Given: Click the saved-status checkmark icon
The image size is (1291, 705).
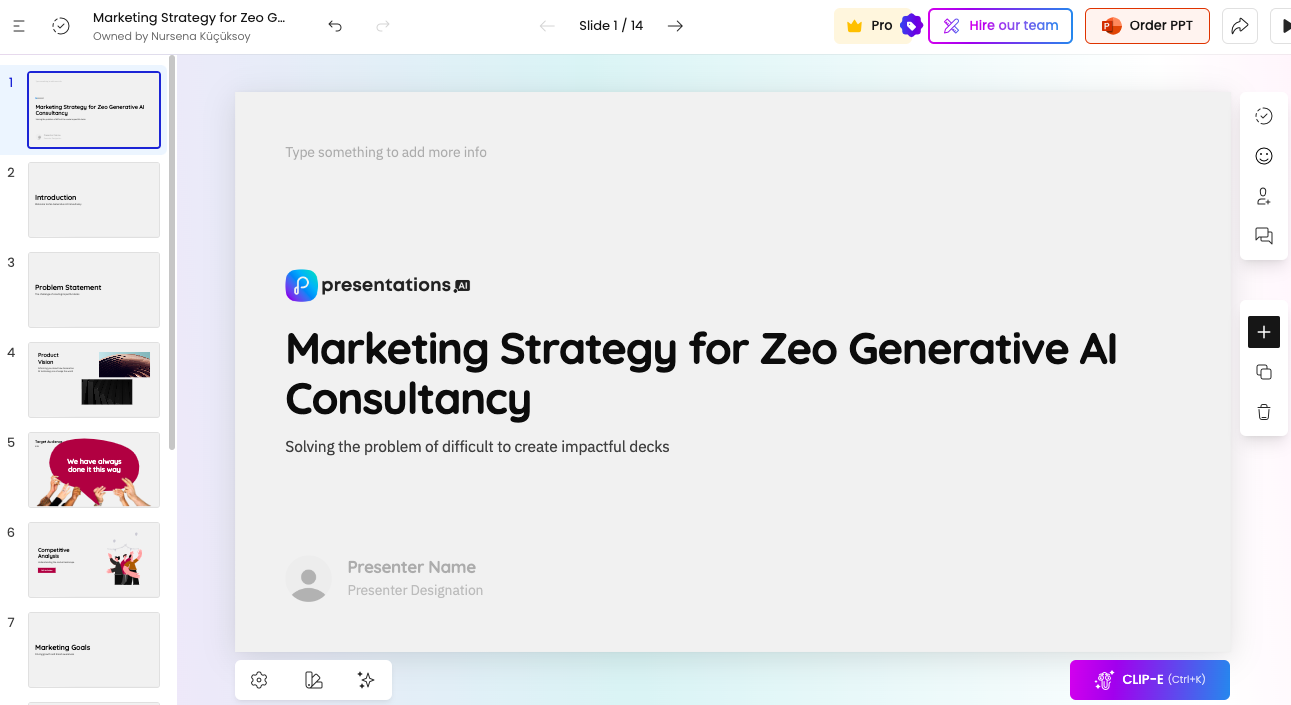Looking at the screenshot, I should (61, 26).
